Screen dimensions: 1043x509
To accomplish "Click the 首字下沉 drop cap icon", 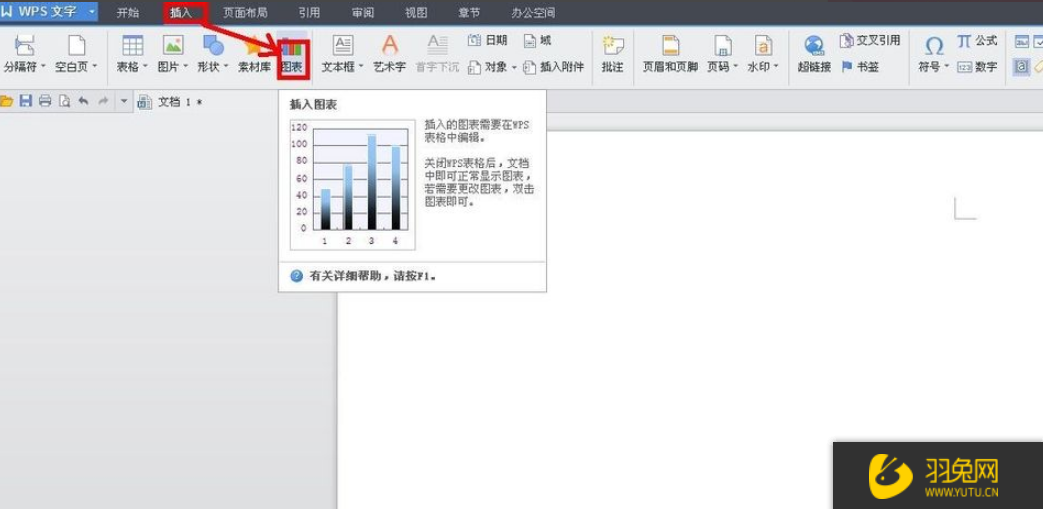I will (437, 55).
